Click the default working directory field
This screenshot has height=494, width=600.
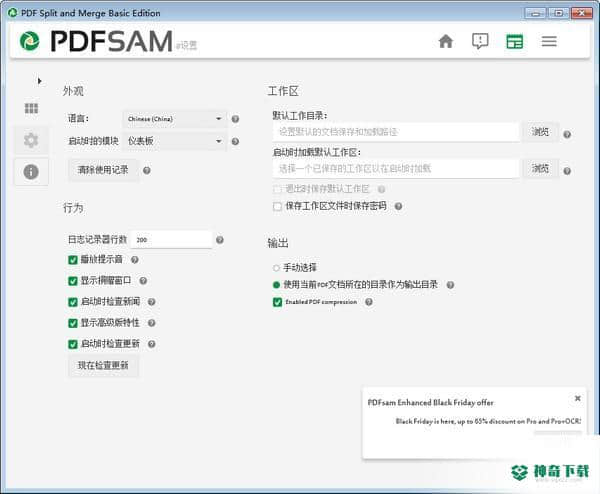point(396,132)
